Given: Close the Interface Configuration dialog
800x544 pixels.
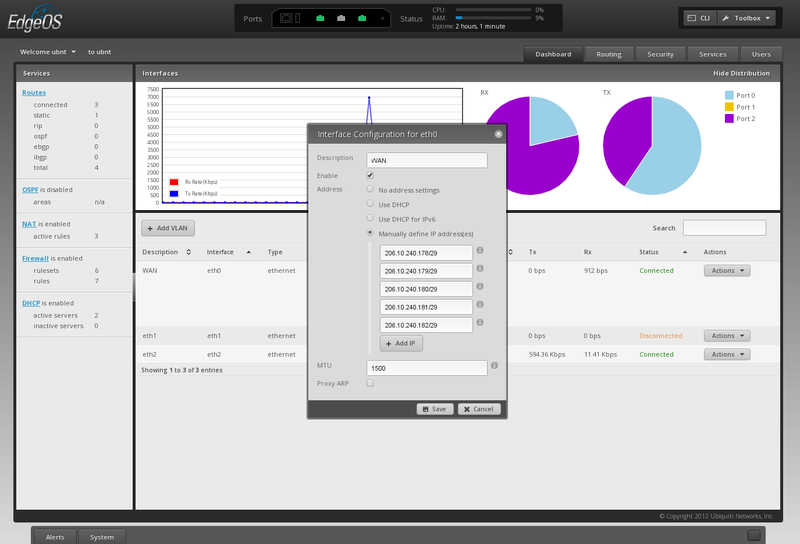Looking at the screenshot, I should 498,133.
